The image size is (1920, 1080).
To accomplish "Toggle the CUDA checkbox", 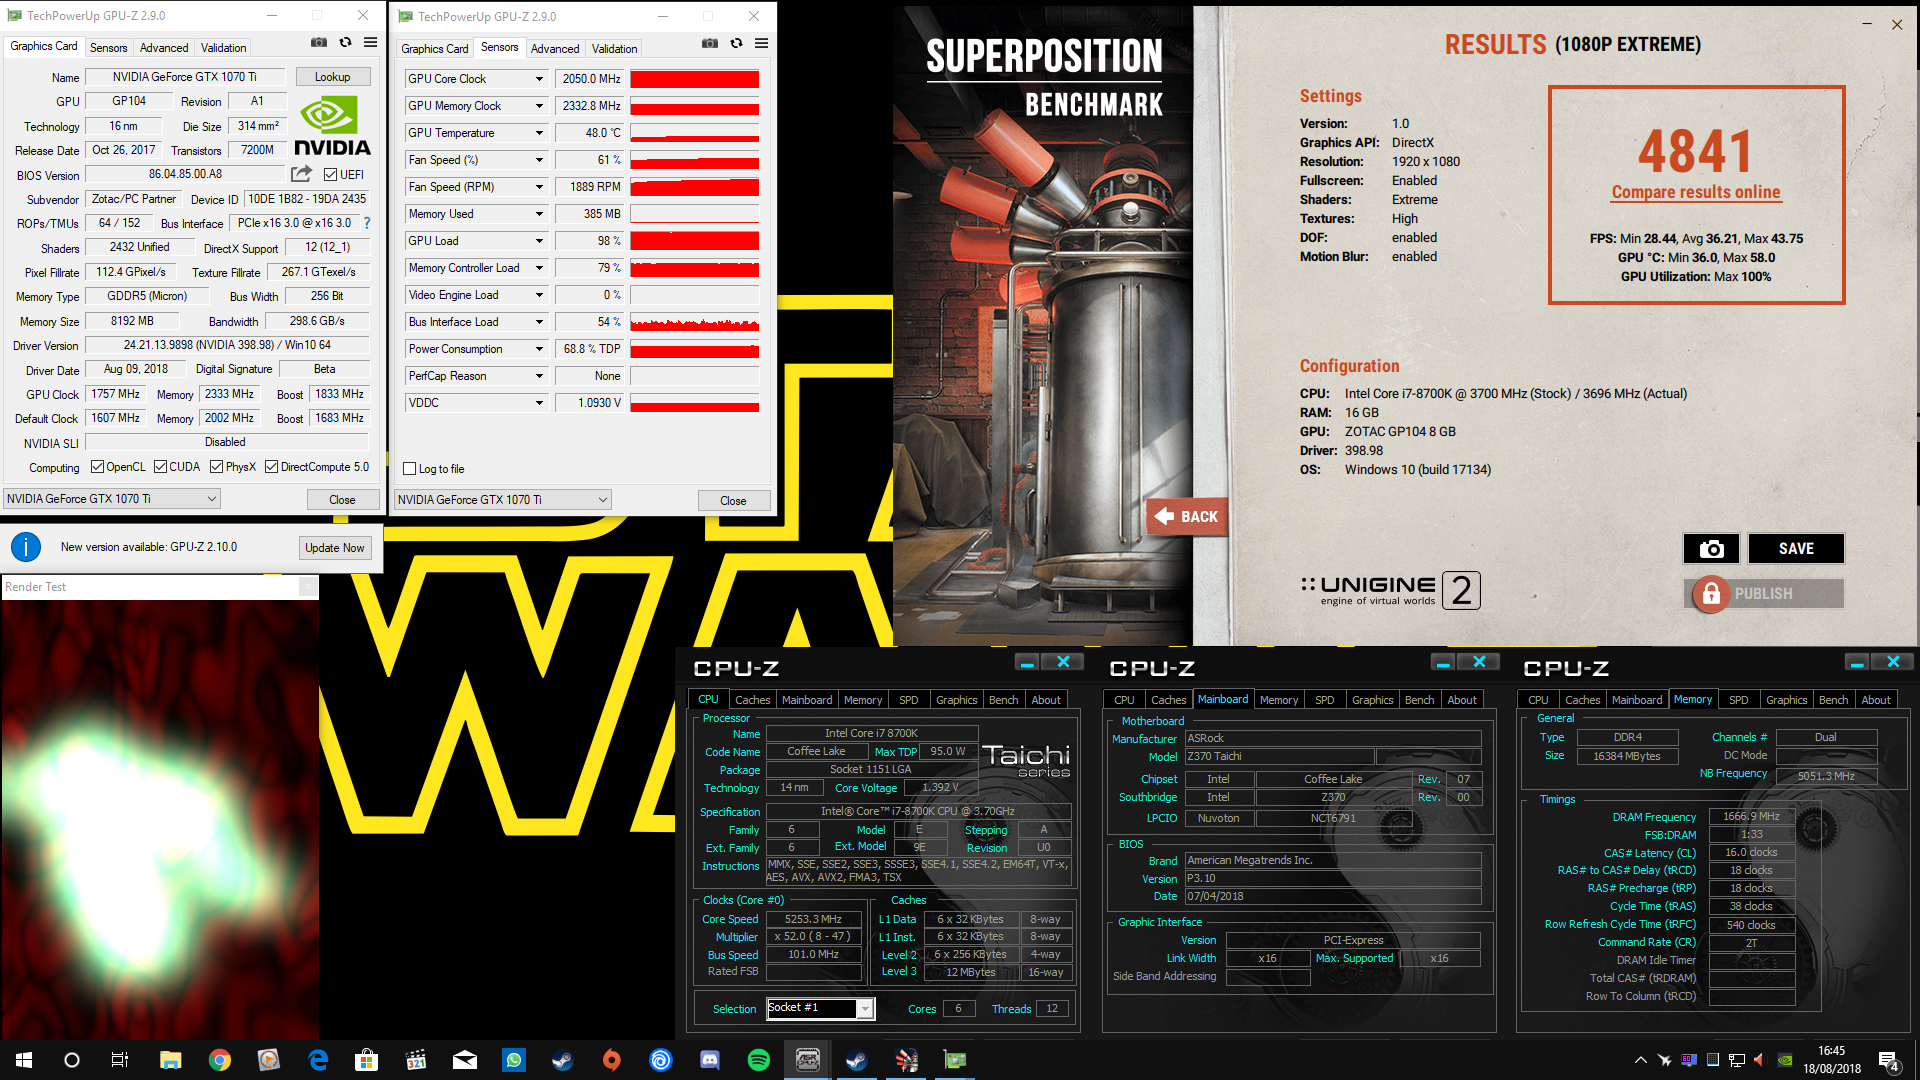I will pos(160,467).
